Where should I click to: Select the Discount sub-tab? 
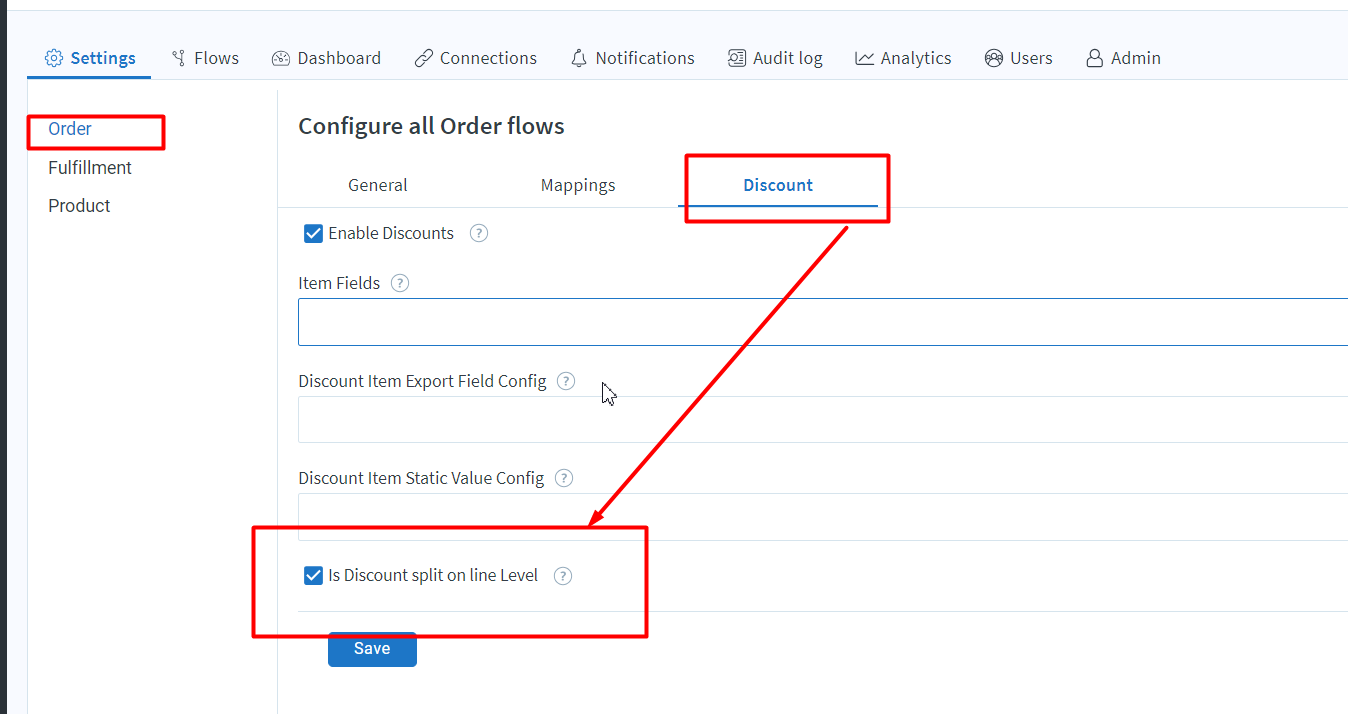(x=778, y=185)
